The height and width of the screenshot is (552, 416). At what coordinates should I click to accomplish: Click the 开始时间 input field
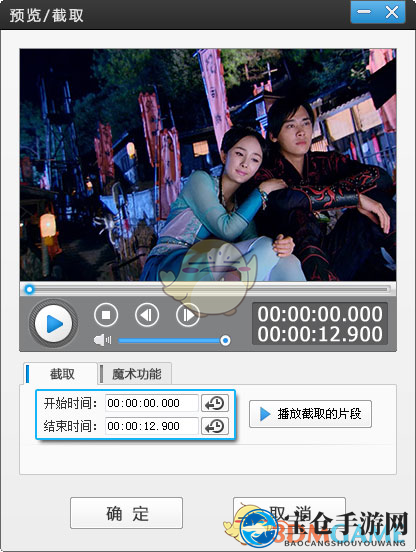(x=152, y=403)
